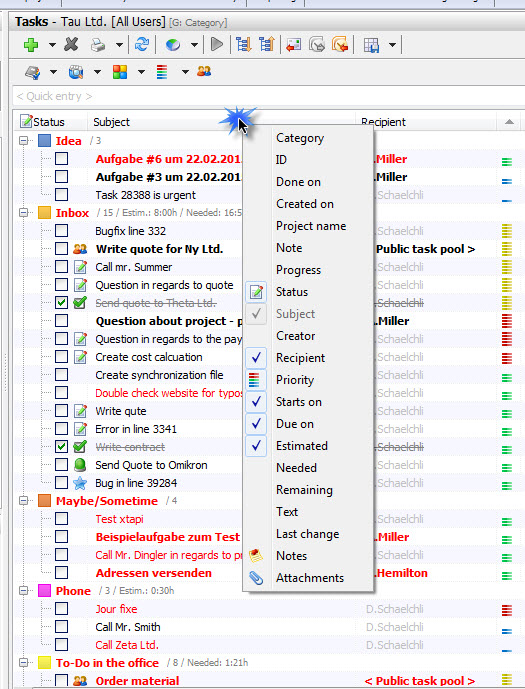Screen dimensions: 525x689
Task: Click the printer icon
Action: coord(98,45)
